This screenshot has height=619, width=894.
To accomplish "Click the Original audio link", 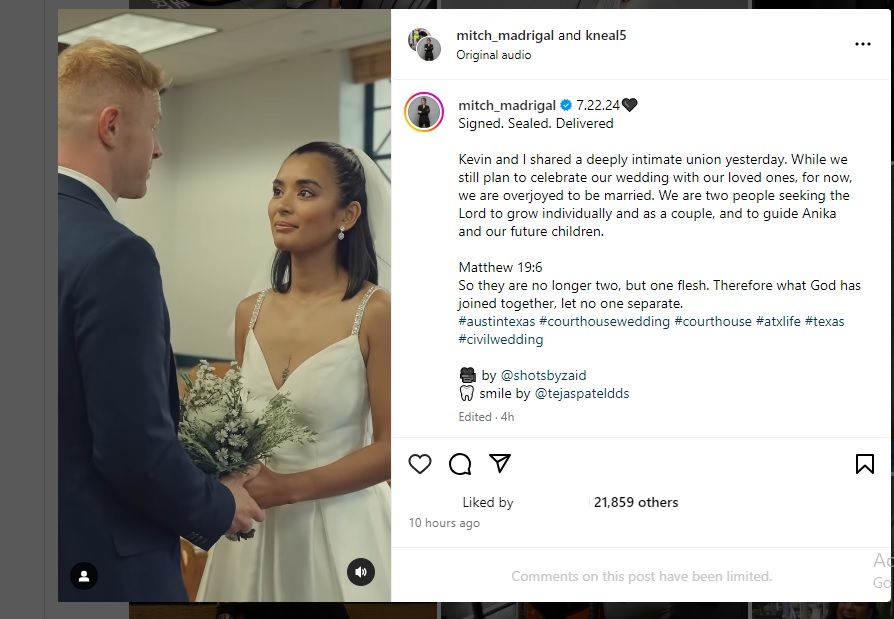I will 494,55.
